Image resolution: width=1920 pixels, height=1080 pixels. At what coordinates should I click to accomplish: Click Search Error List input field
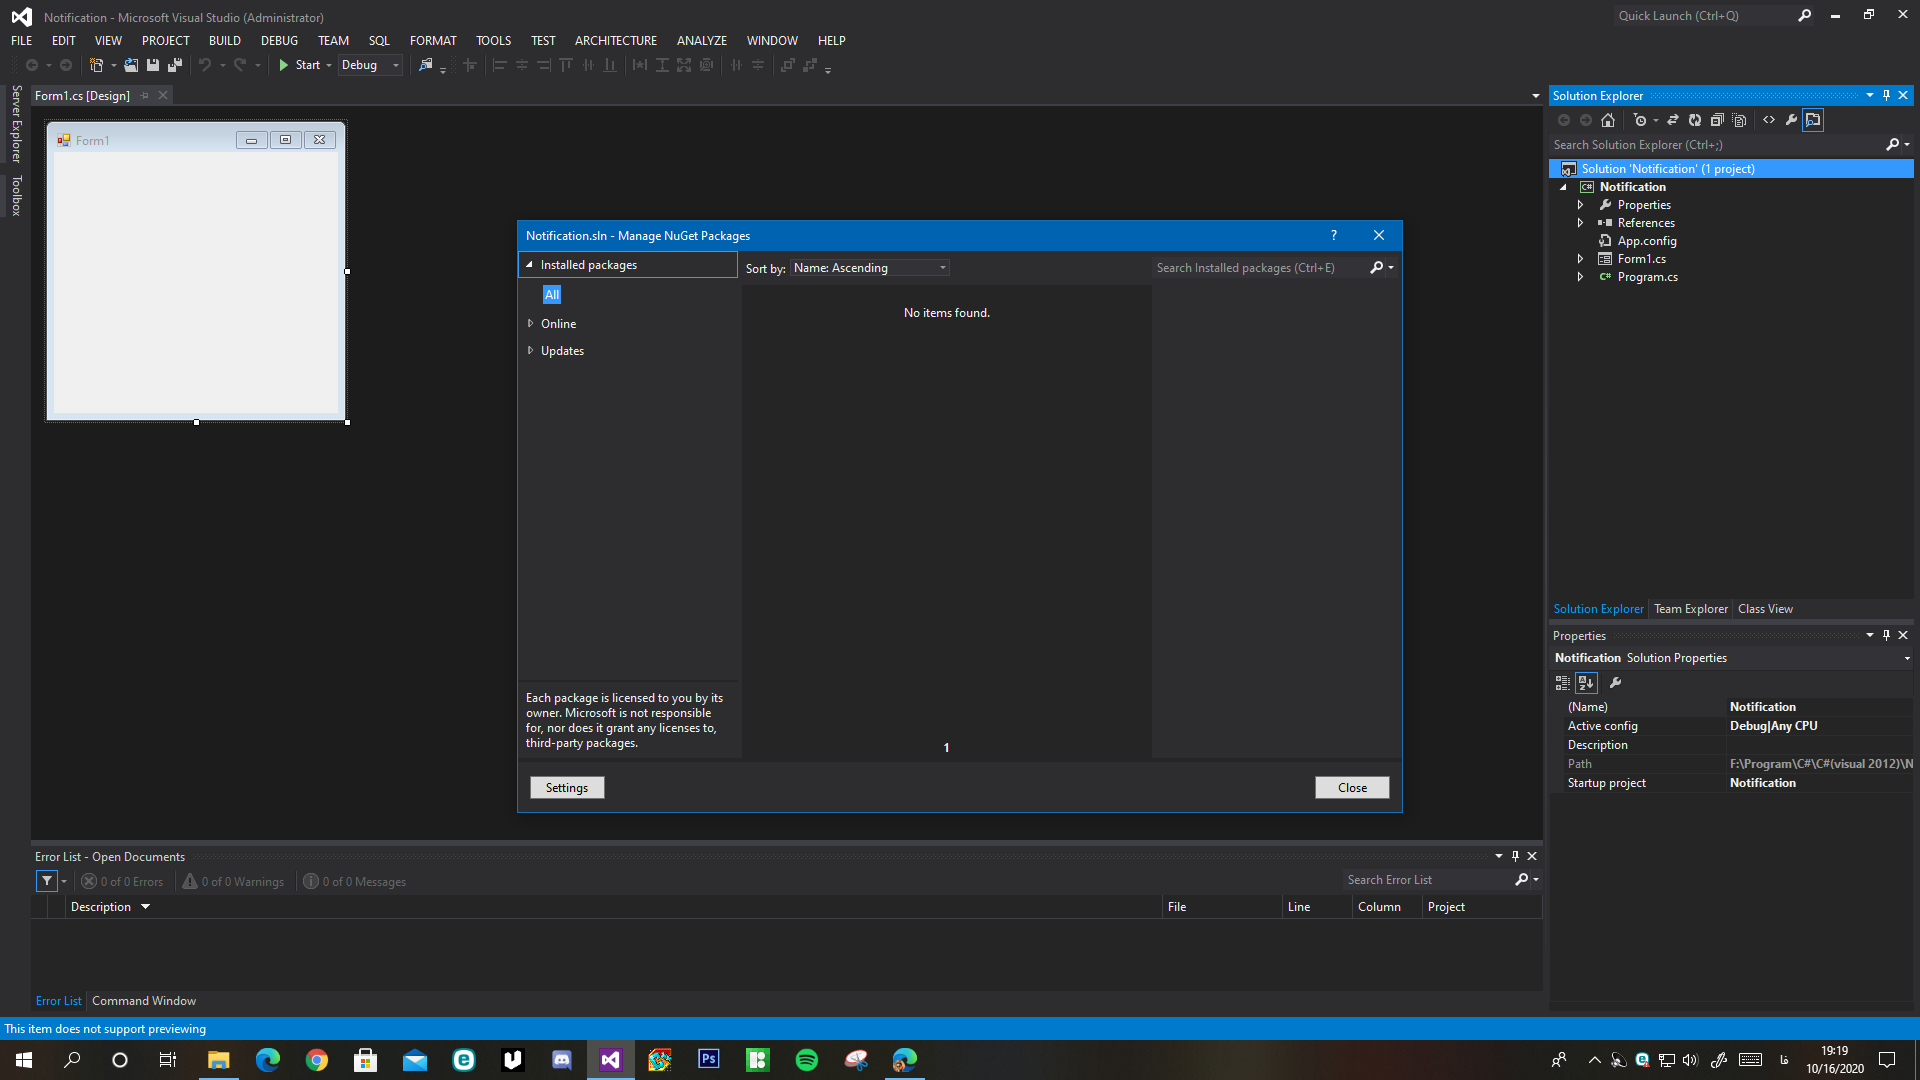pos(1428,880)
